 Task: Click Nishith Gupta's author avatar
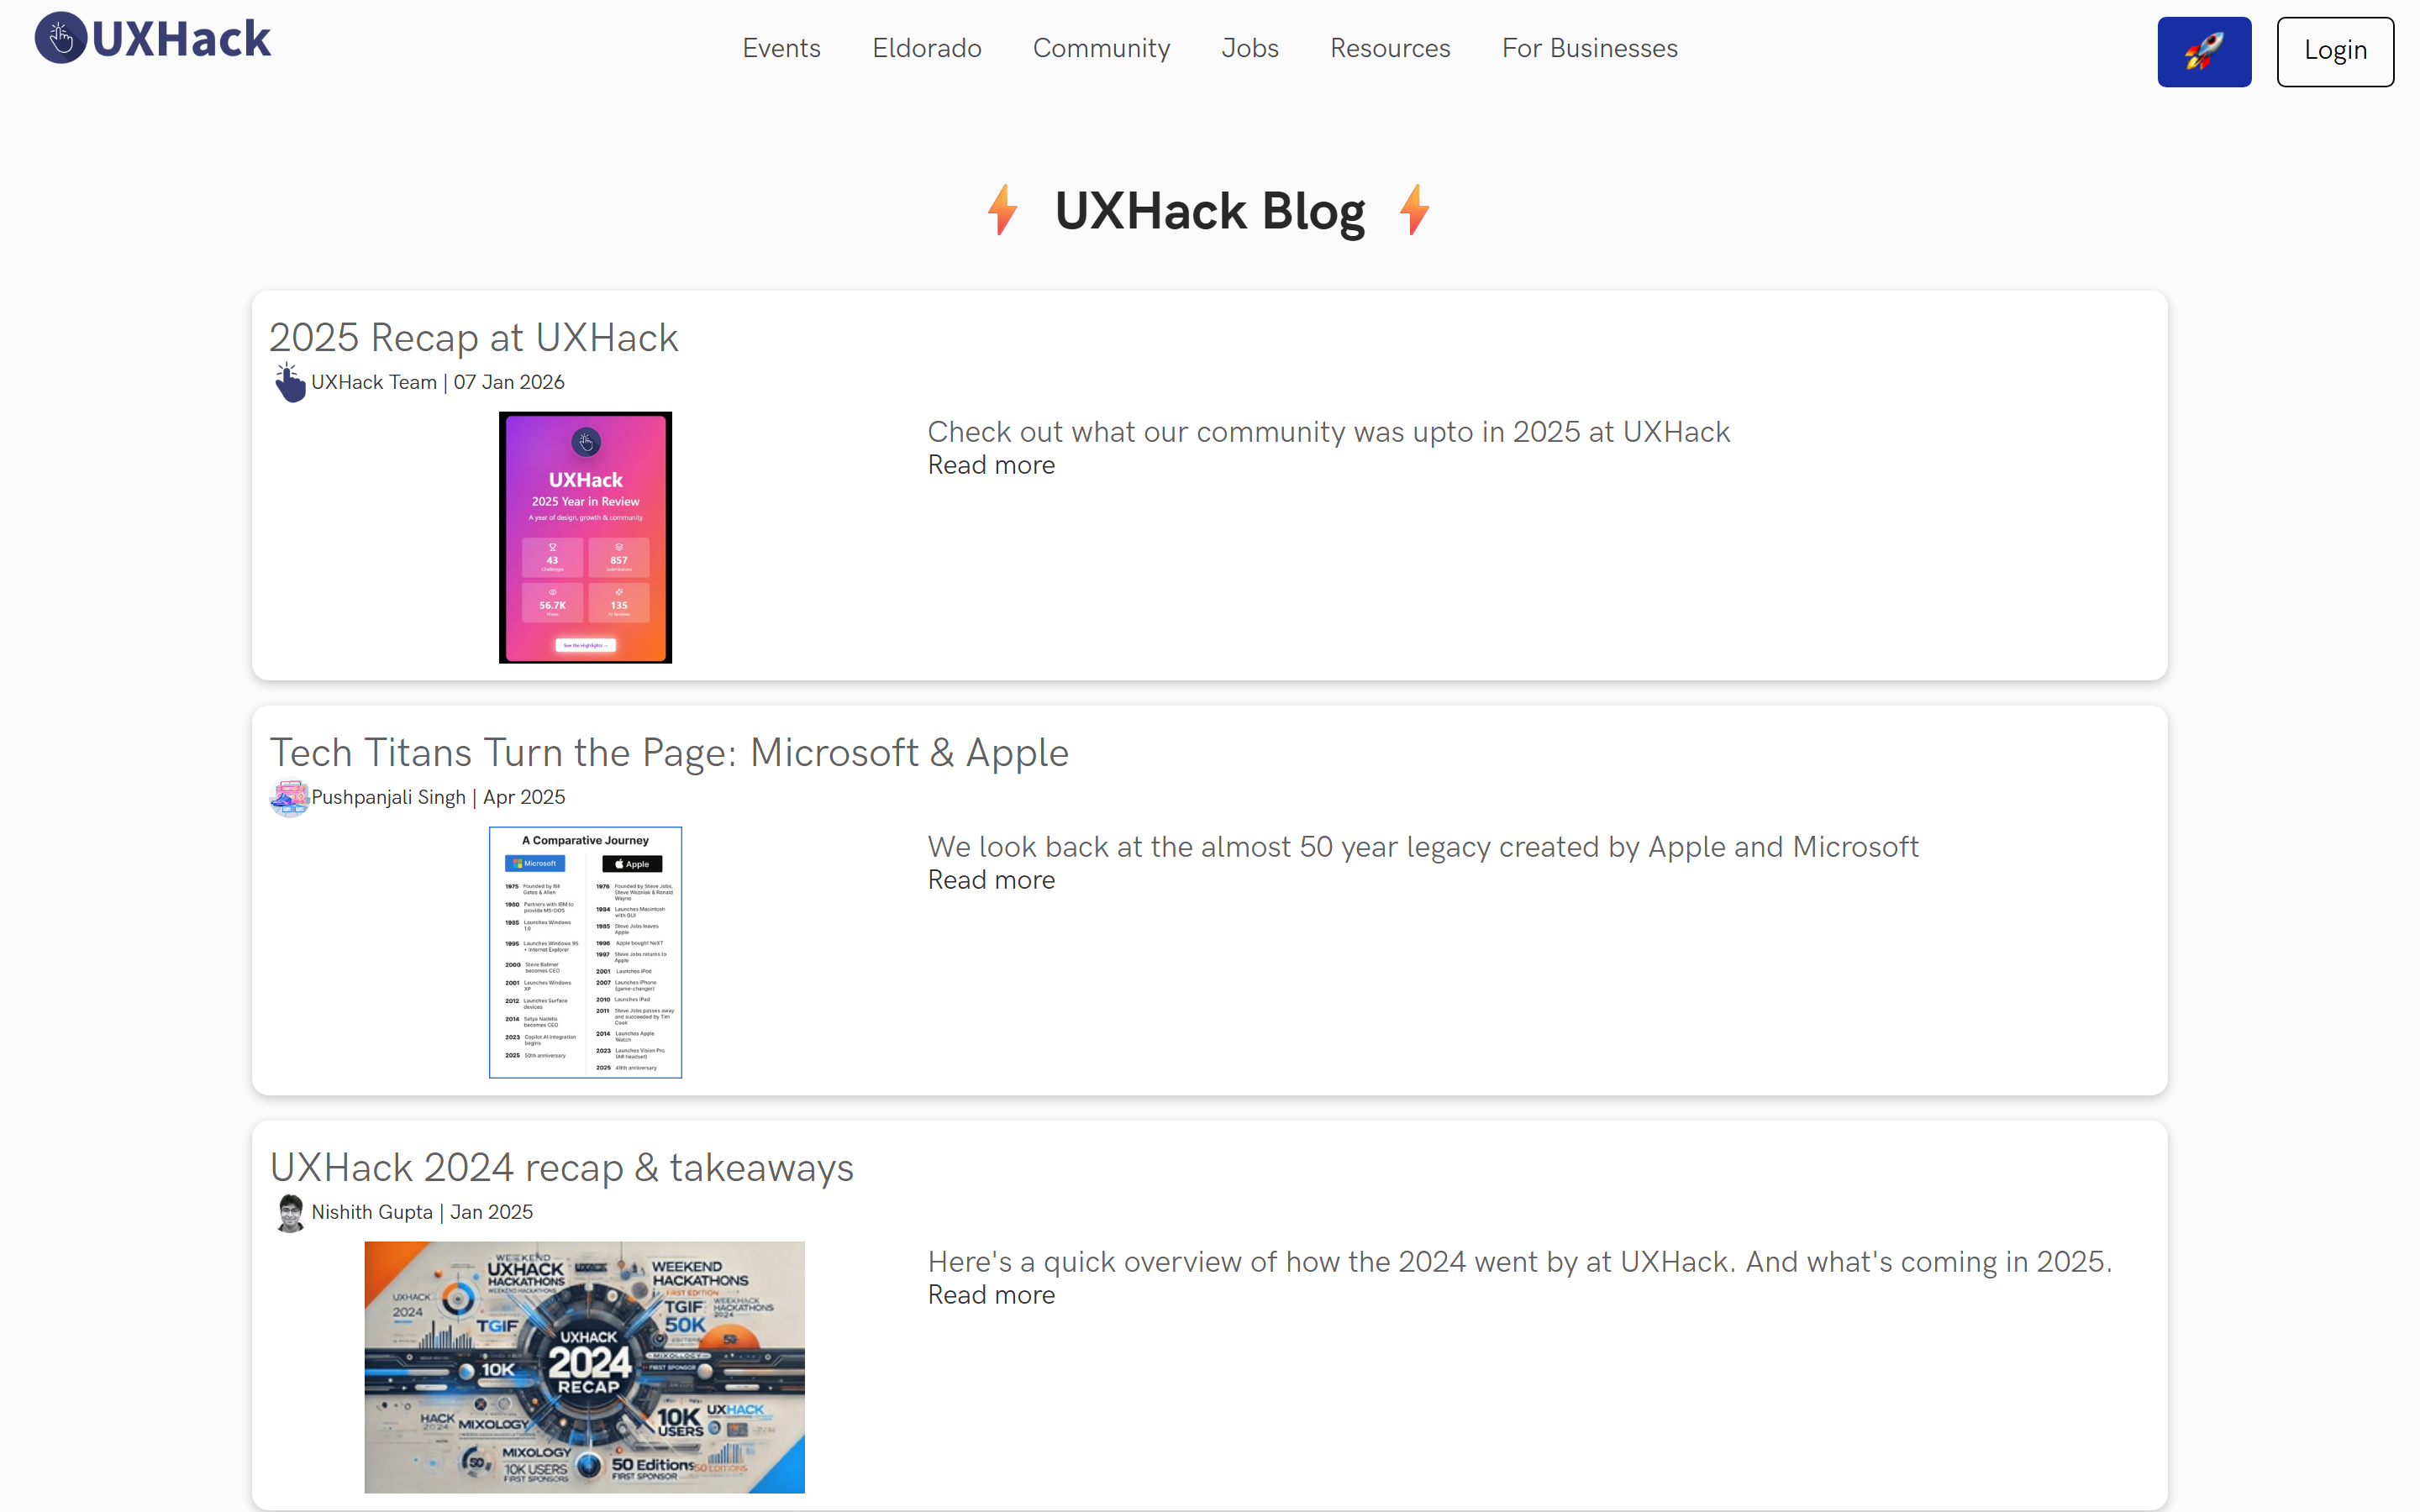[290, 1212]
